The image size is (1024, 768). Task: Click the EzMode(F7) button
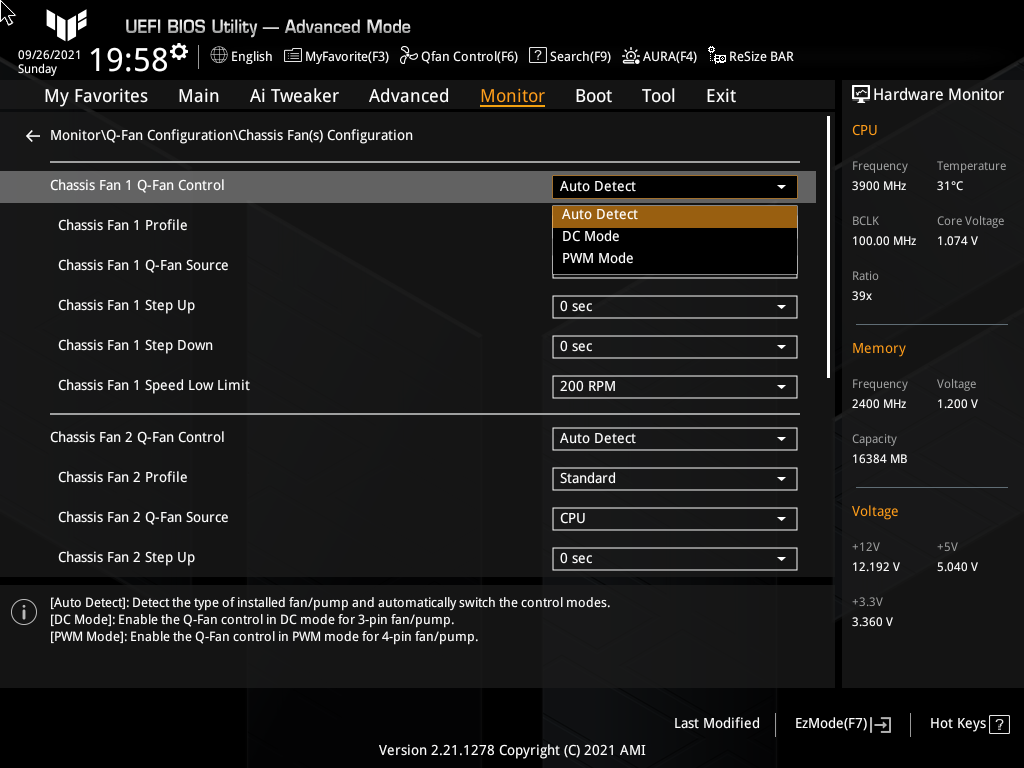point(841,723)
